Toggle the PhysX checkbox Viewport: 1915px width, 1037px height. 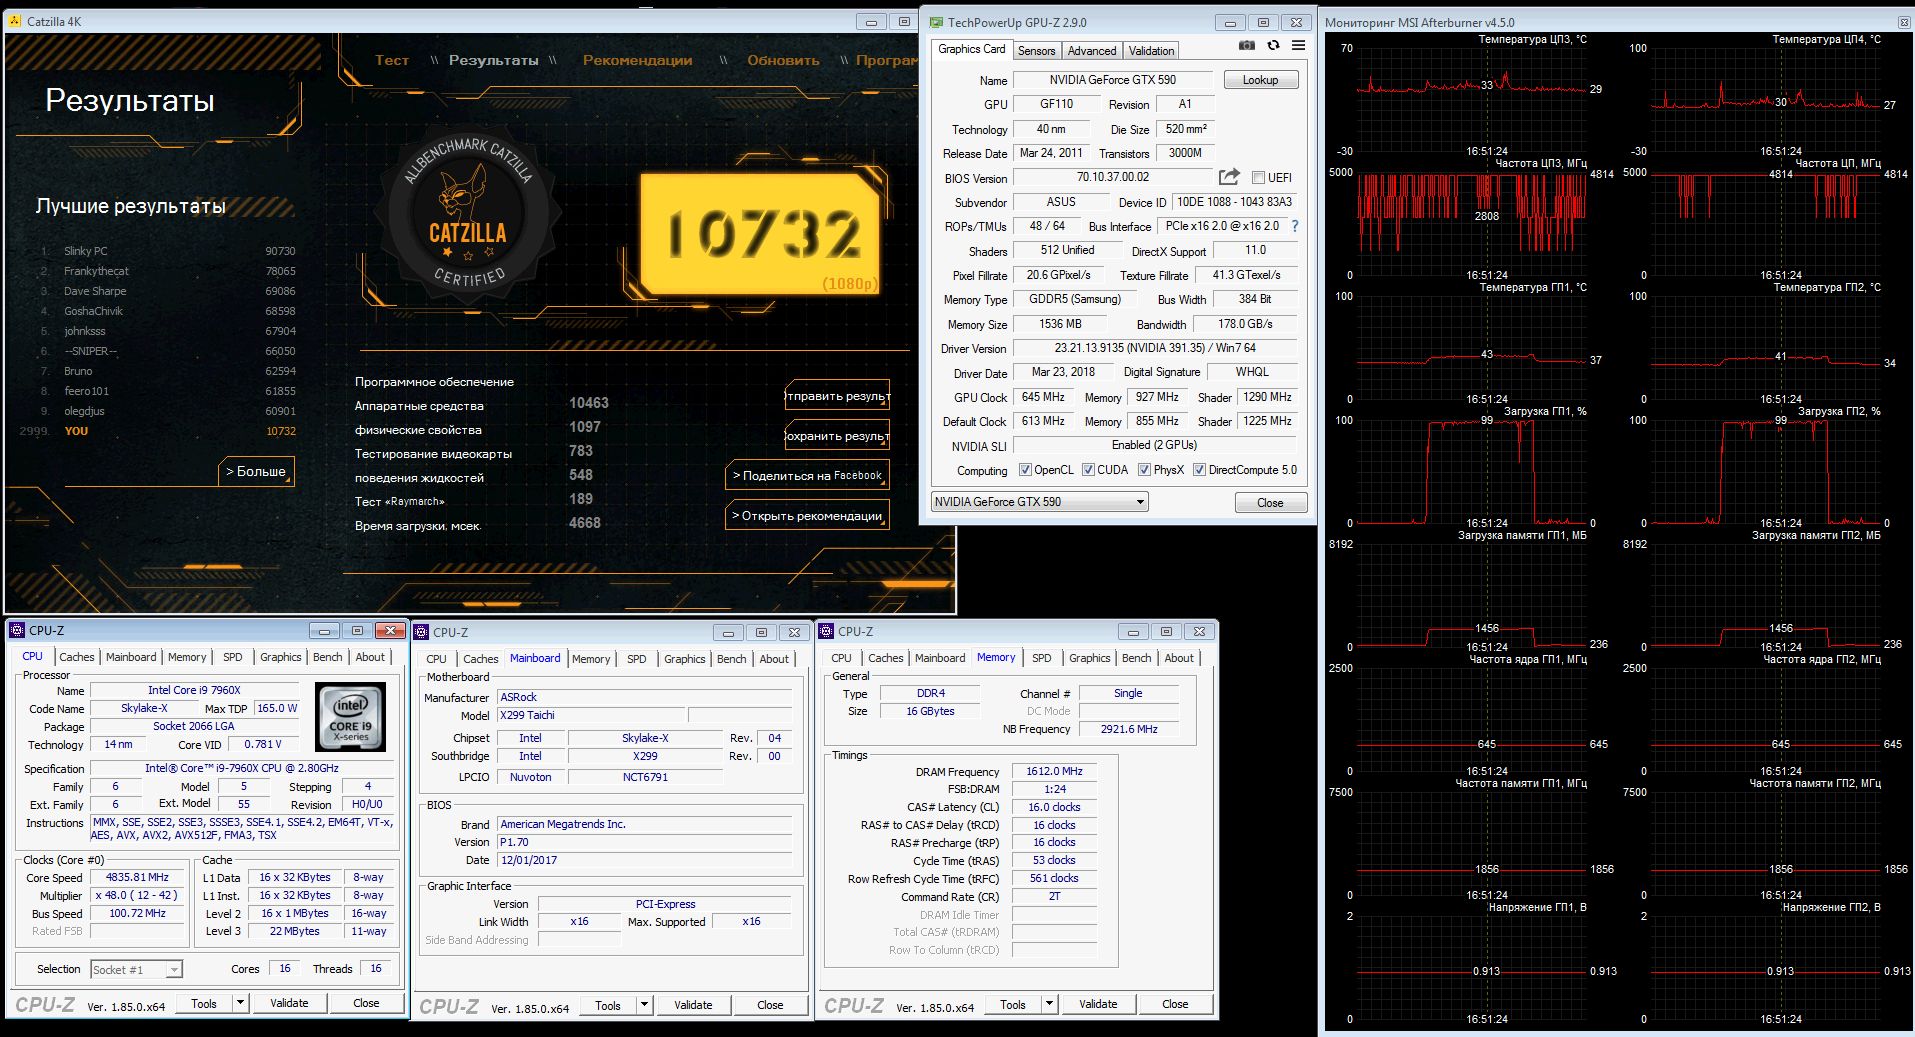coord(1144,470)
